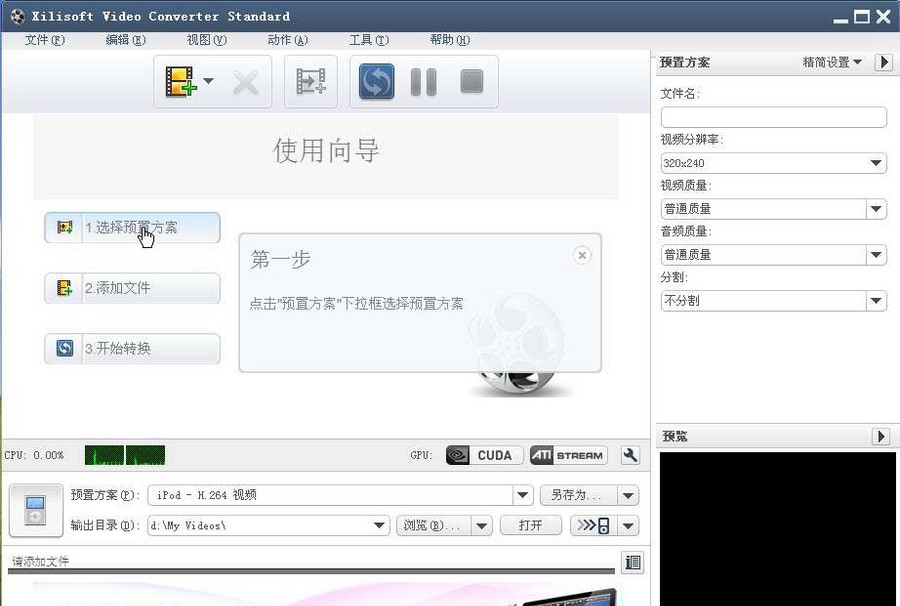This screenshot has width=900, height=606.
Task: Click the CPU activity meter
Action: tap(124, 455)
